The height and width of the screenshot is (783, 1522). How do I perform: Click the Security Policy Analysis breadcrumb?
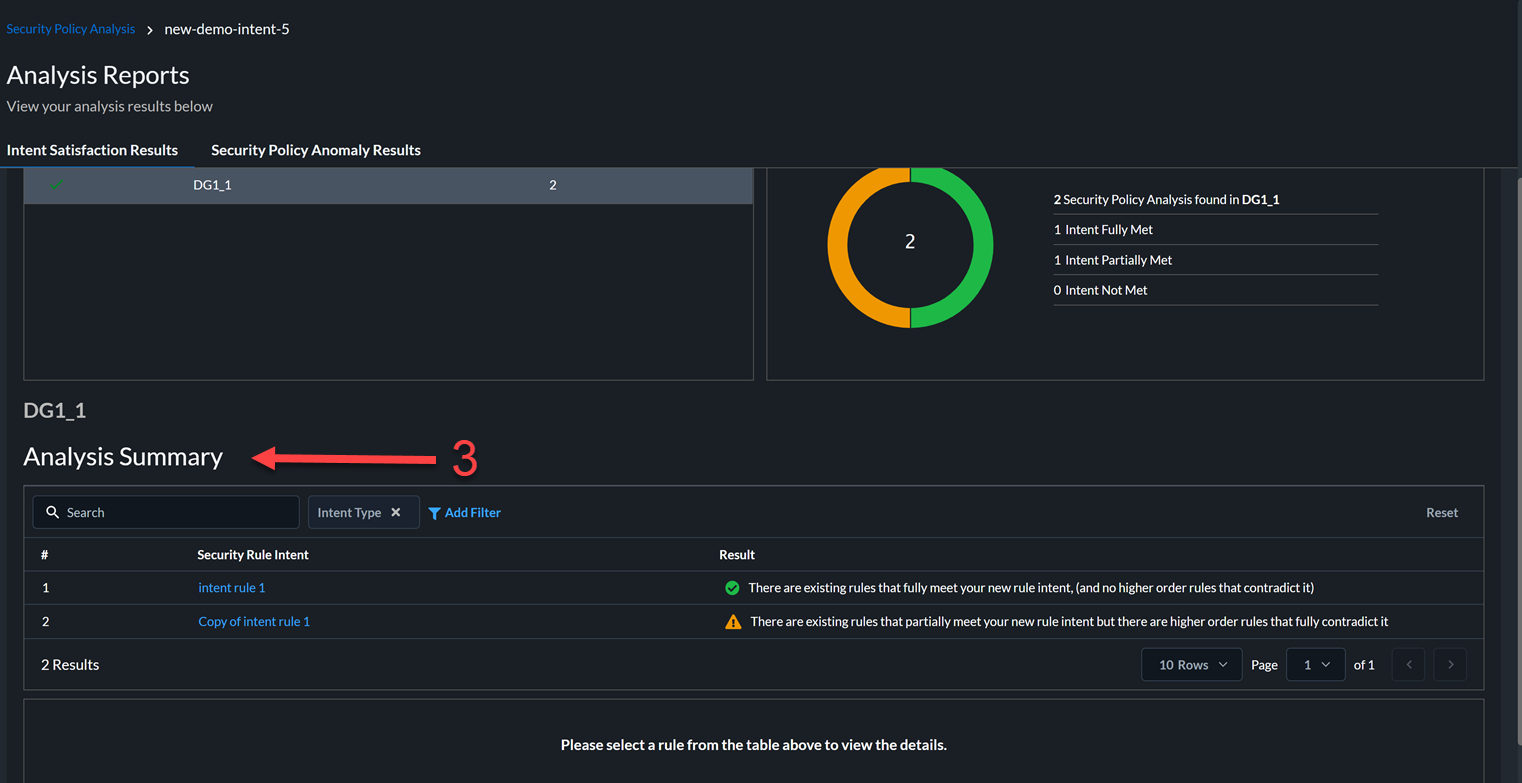point(71,29)
